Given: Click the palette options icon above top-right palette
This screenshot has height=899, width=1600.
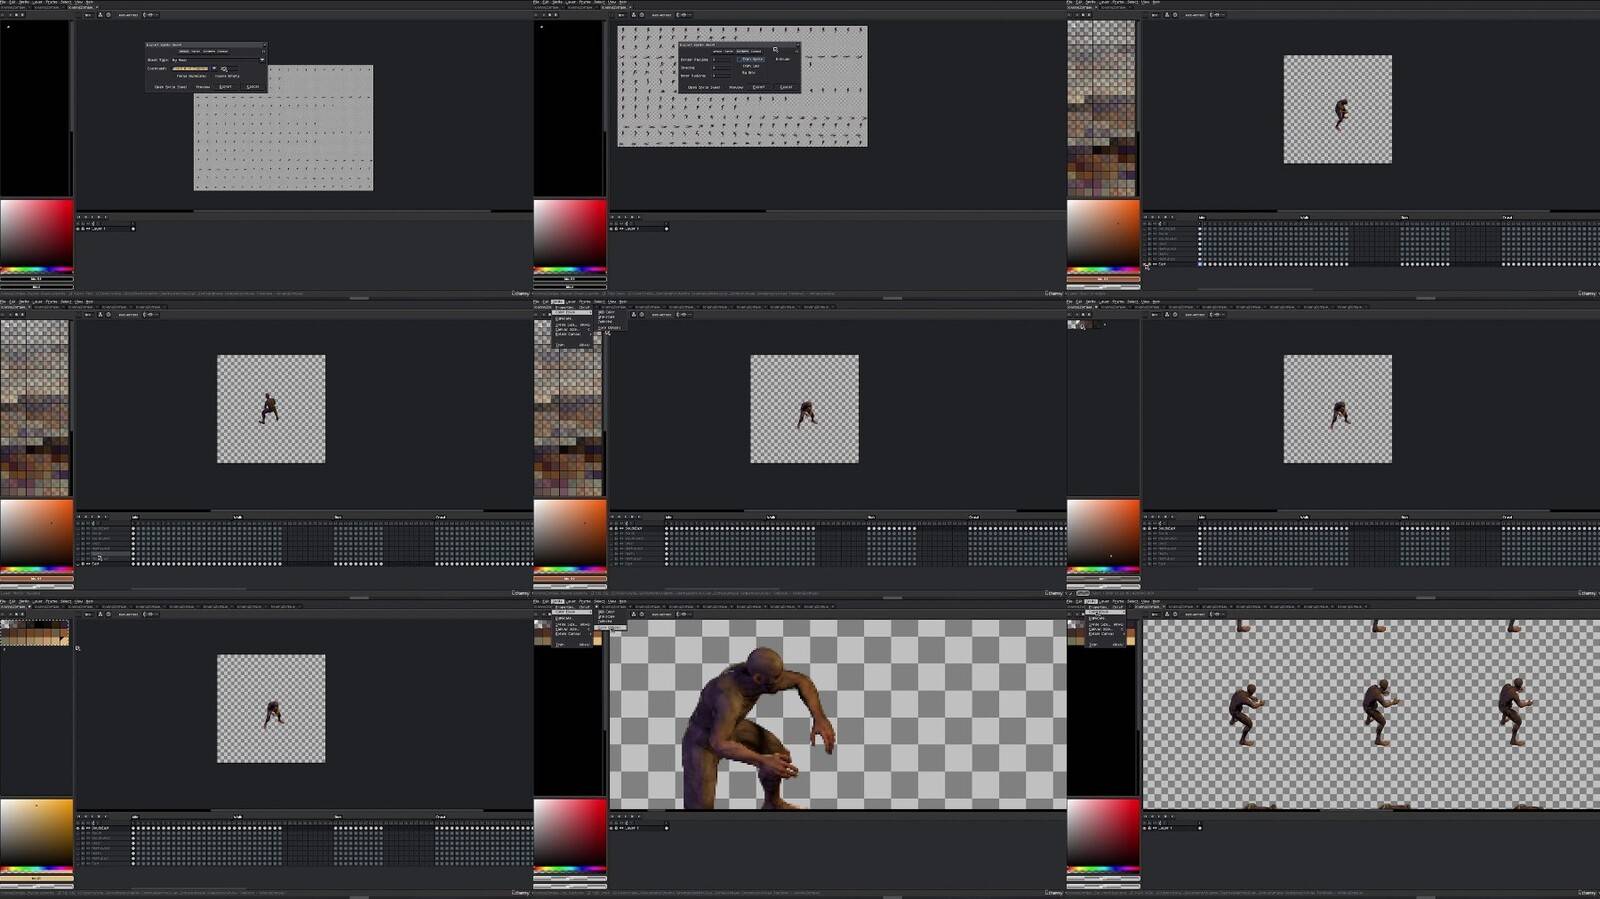Looking at the screenshot, I should click(x=1090, y=15).
